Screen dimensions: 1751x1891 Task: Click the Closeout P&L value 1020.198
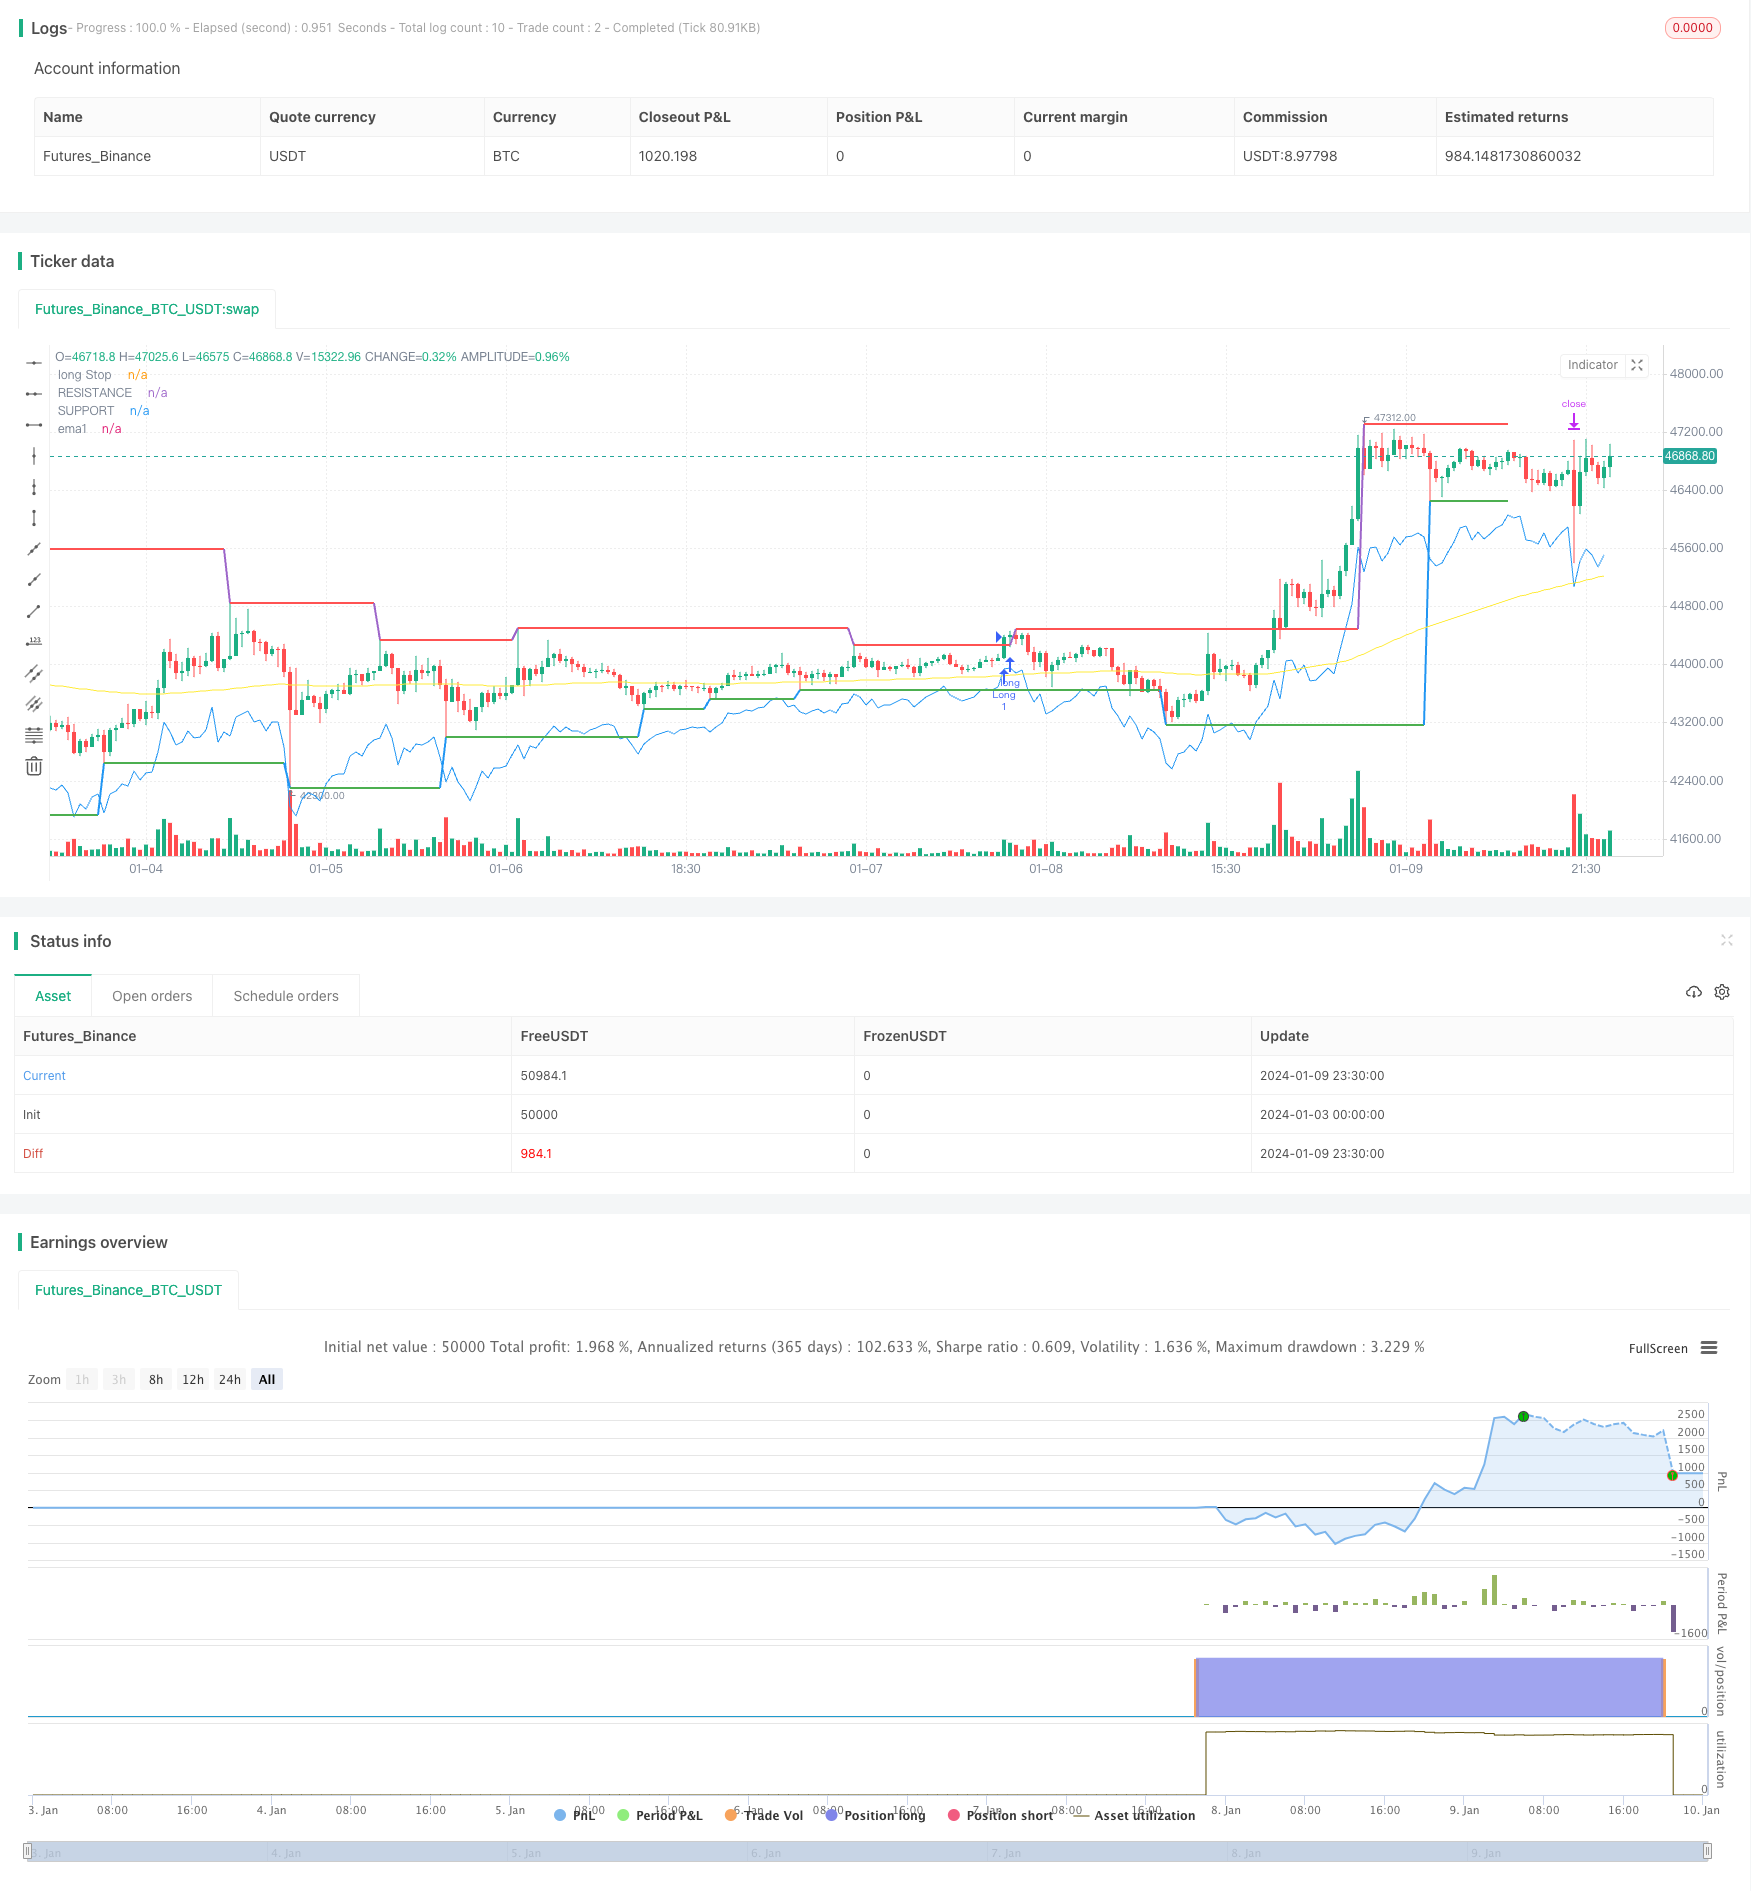point(668,156)
